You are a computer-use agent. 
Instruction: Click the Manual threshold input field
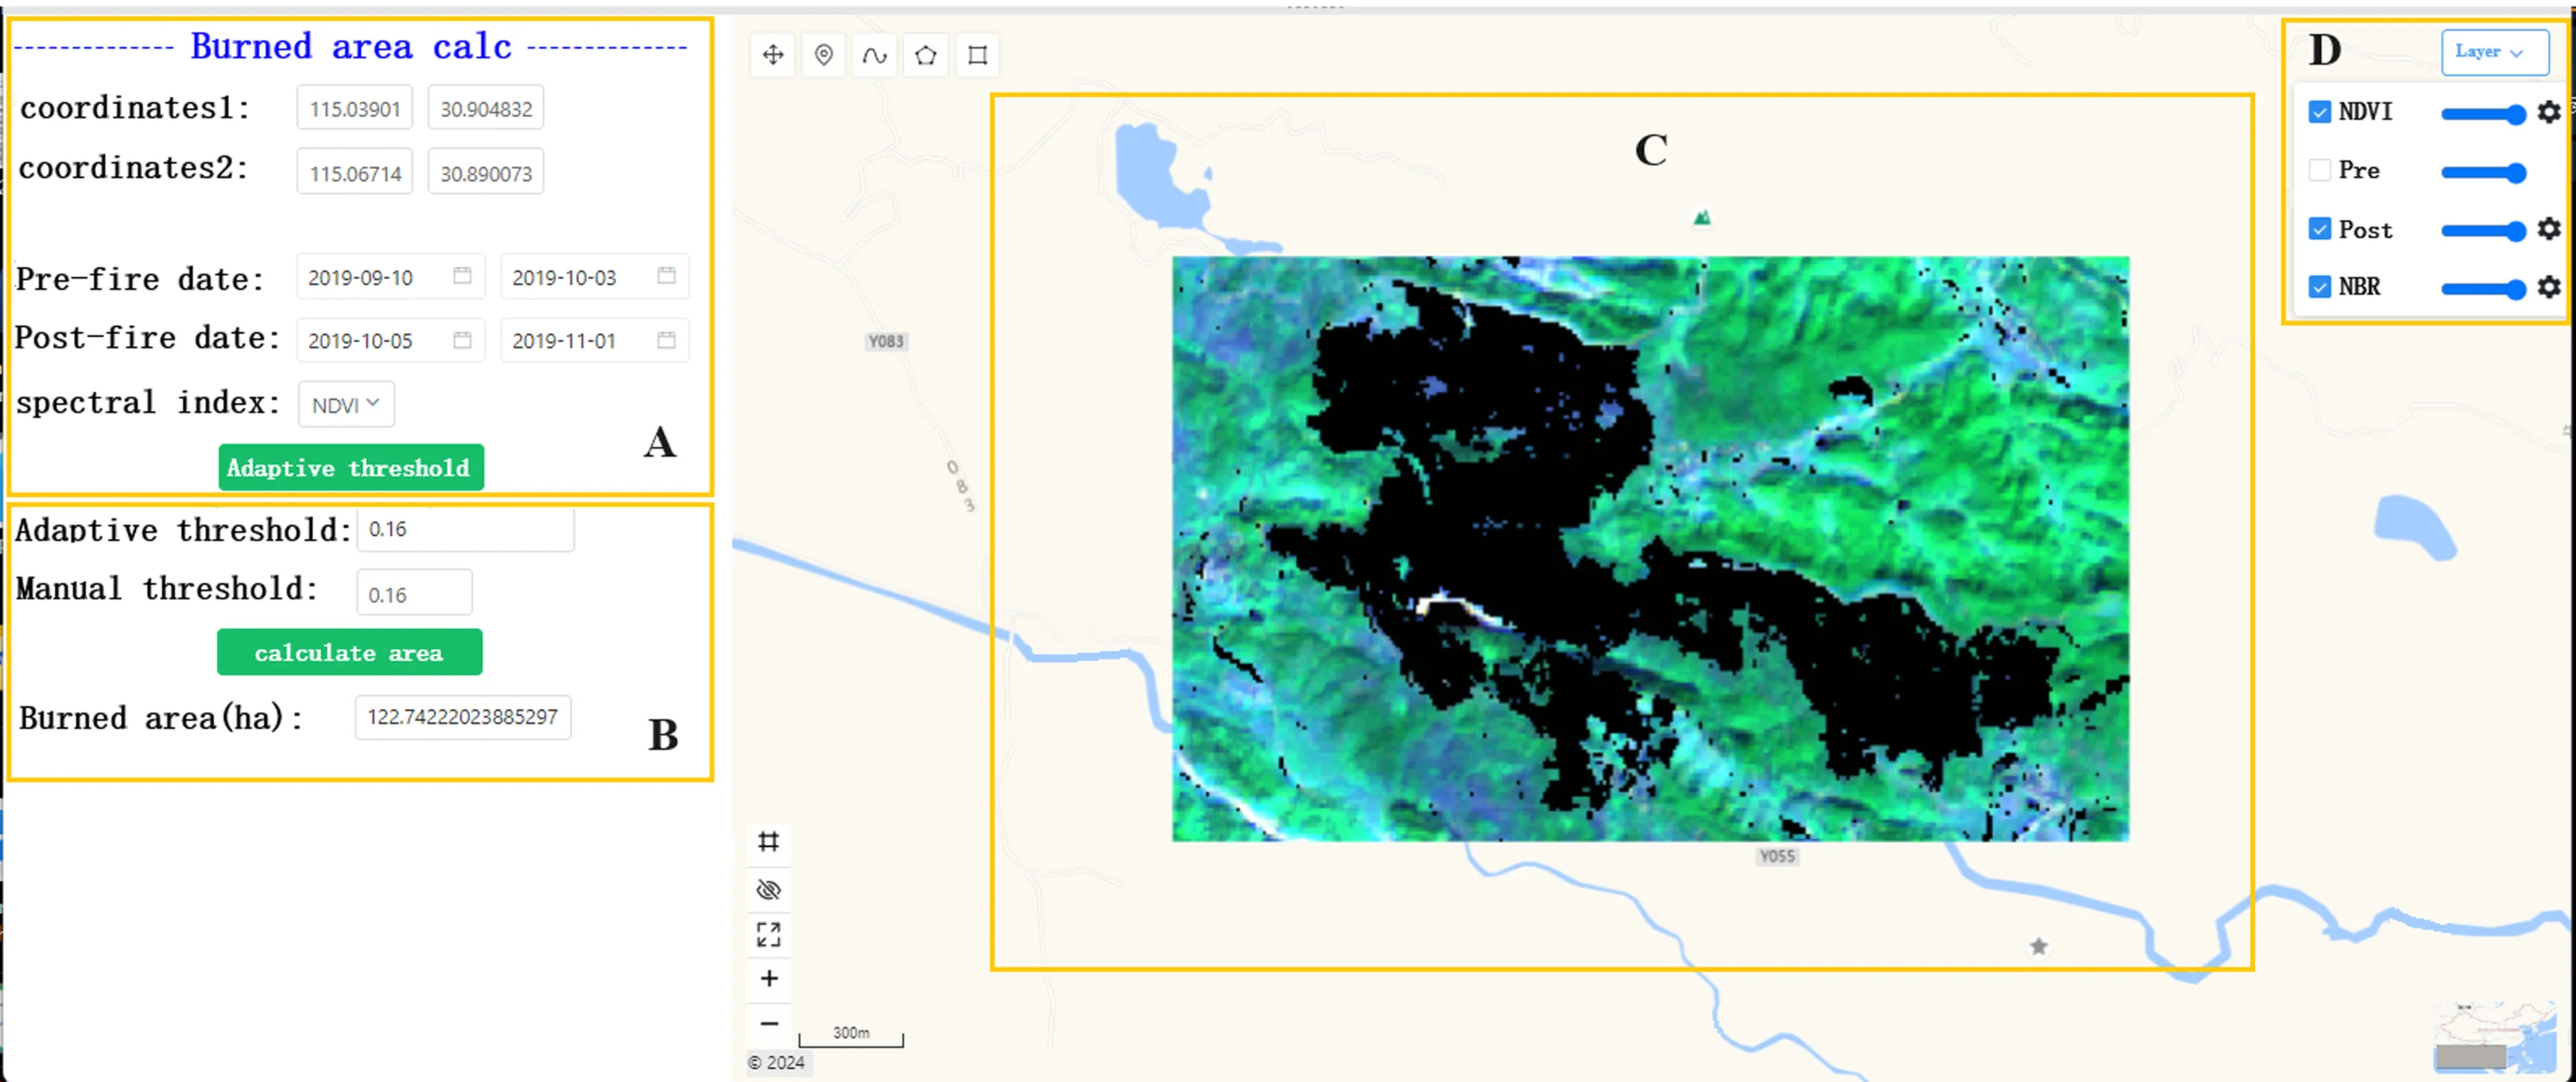click(413, 592)
